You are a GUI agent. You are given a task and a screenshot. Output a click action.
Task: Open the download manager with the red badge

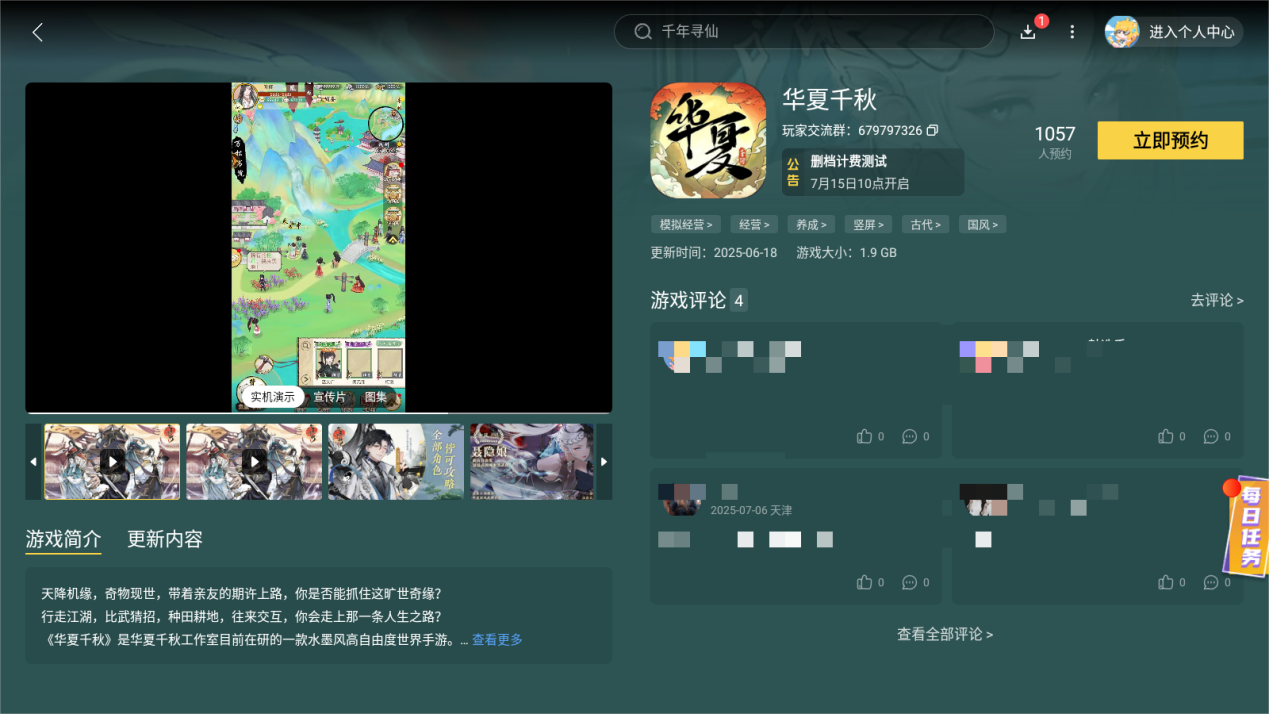point(1027,31)
